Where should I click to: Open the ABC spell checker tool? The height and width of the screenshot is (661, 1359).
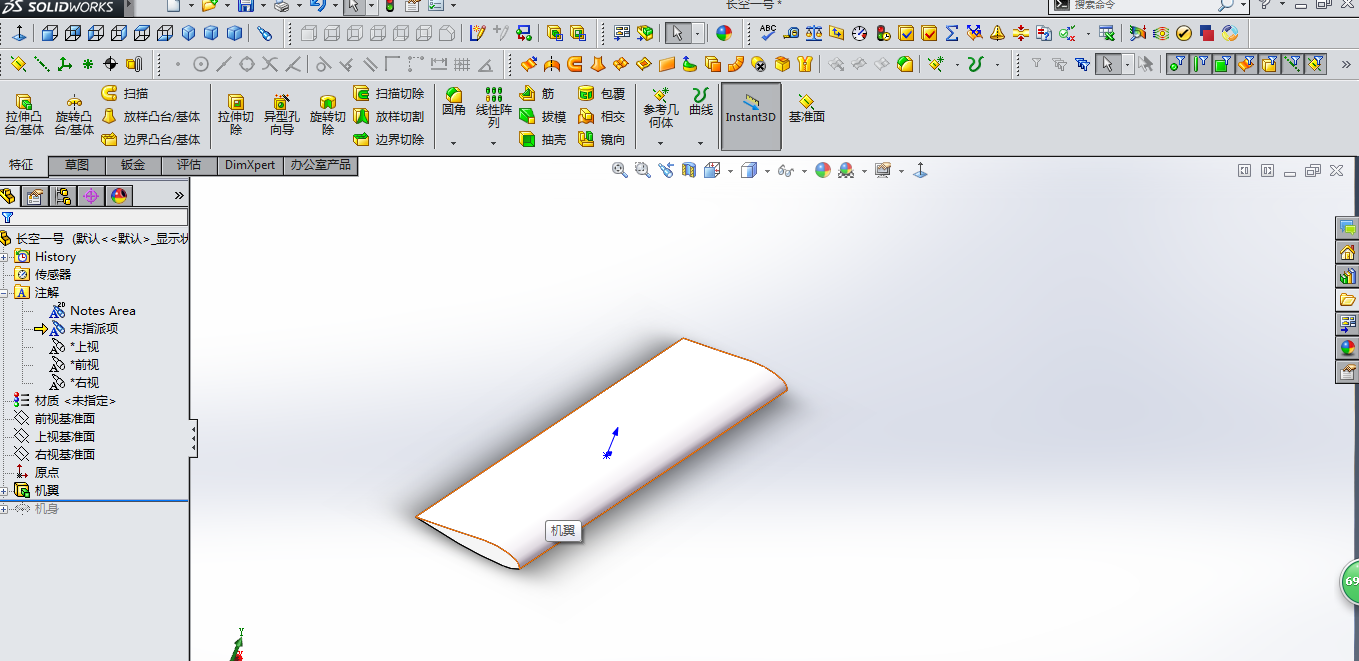(x=768, y=33)
